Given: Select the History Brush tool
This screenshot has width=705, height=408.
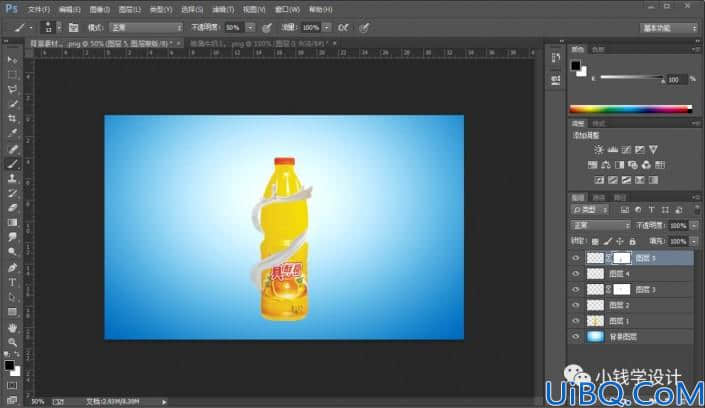Looking at the screenshot, I should 12,193.
